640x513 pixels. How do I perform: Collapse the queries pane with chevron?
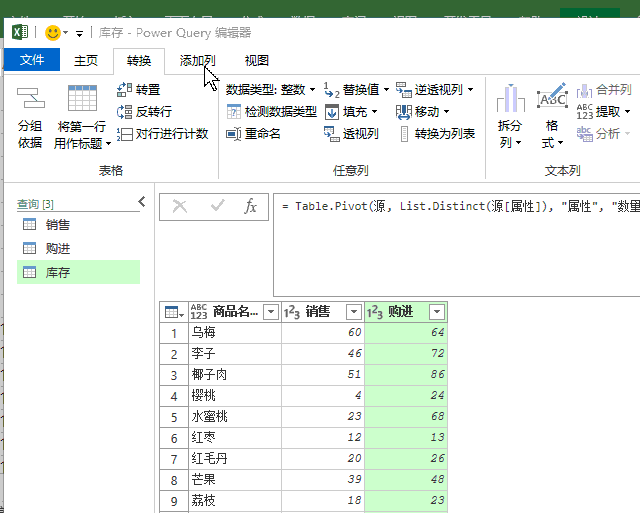tap(142, 202)
